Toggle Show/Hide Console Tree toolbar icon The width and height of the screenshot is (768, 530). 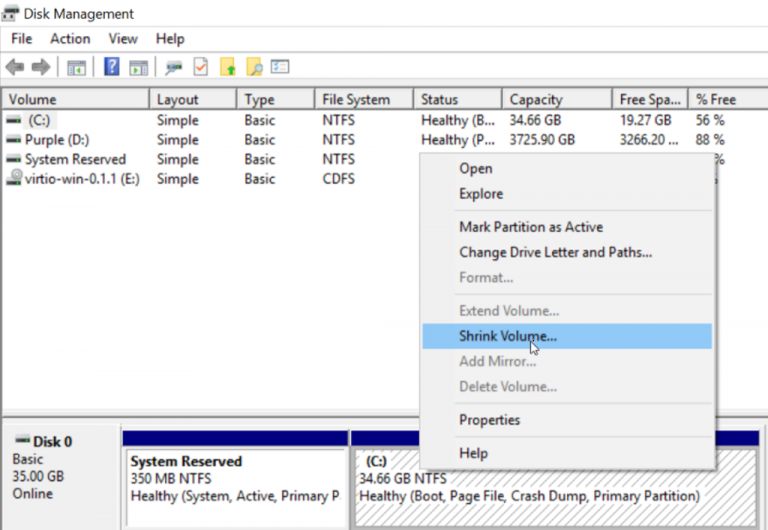tap(76, 68)
